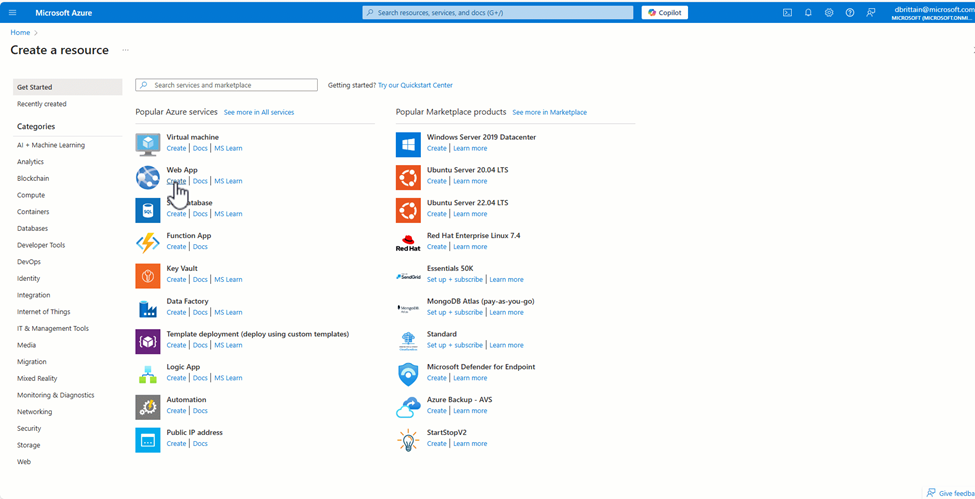Open the hamburger portal menu
Viewport: 975px width, 499px height.
point(12,12)
